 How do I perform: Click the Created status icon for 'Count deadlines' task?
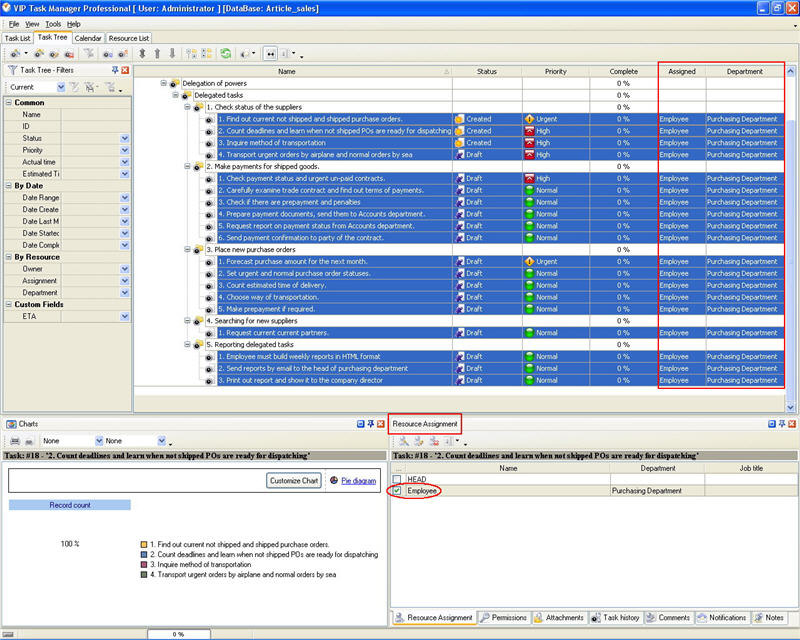pyautogui.click(x=460, y=131)
